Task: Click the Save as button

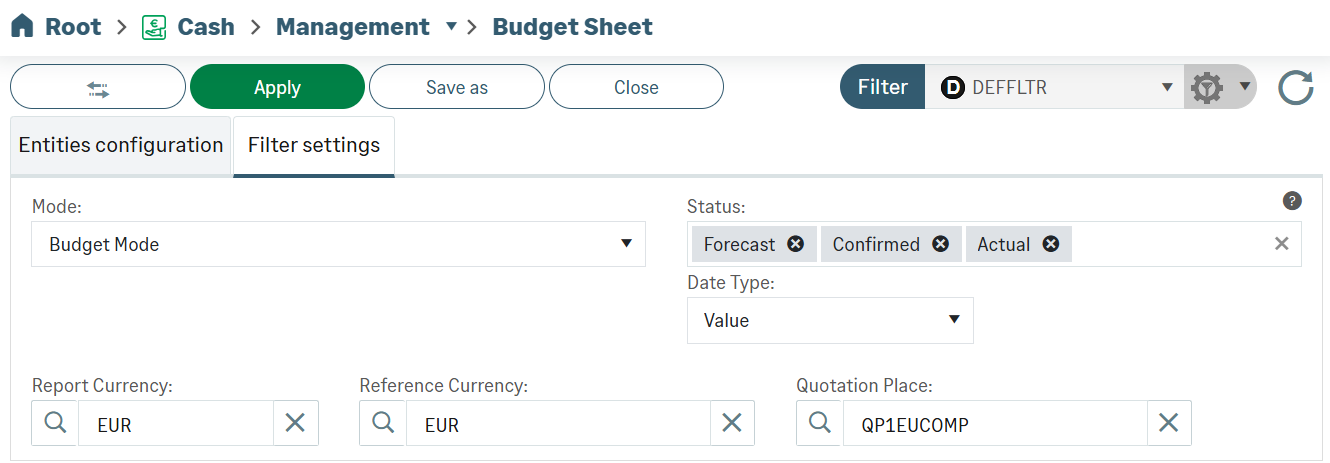Action: coord(457,87)
